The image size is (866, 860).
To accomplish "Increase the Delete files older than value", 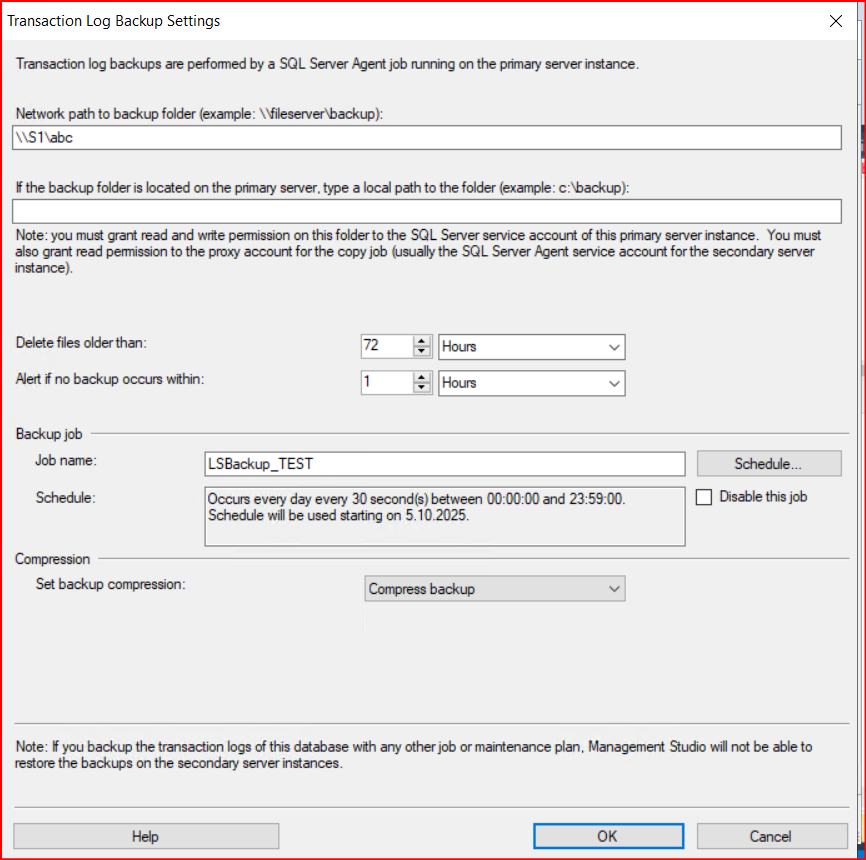I will (x=424, y=341).
